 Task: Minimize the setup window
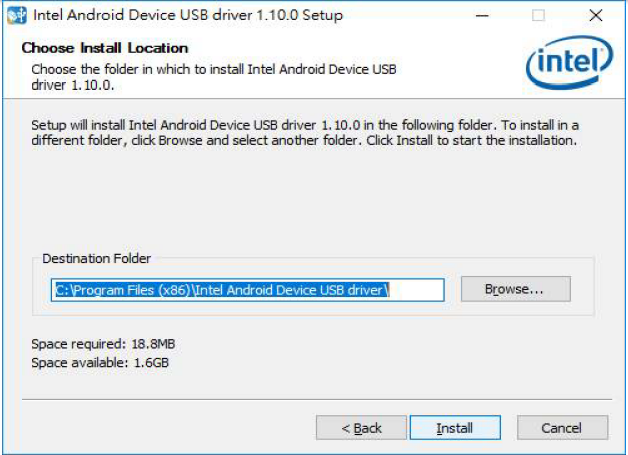(x=482, y=16)
